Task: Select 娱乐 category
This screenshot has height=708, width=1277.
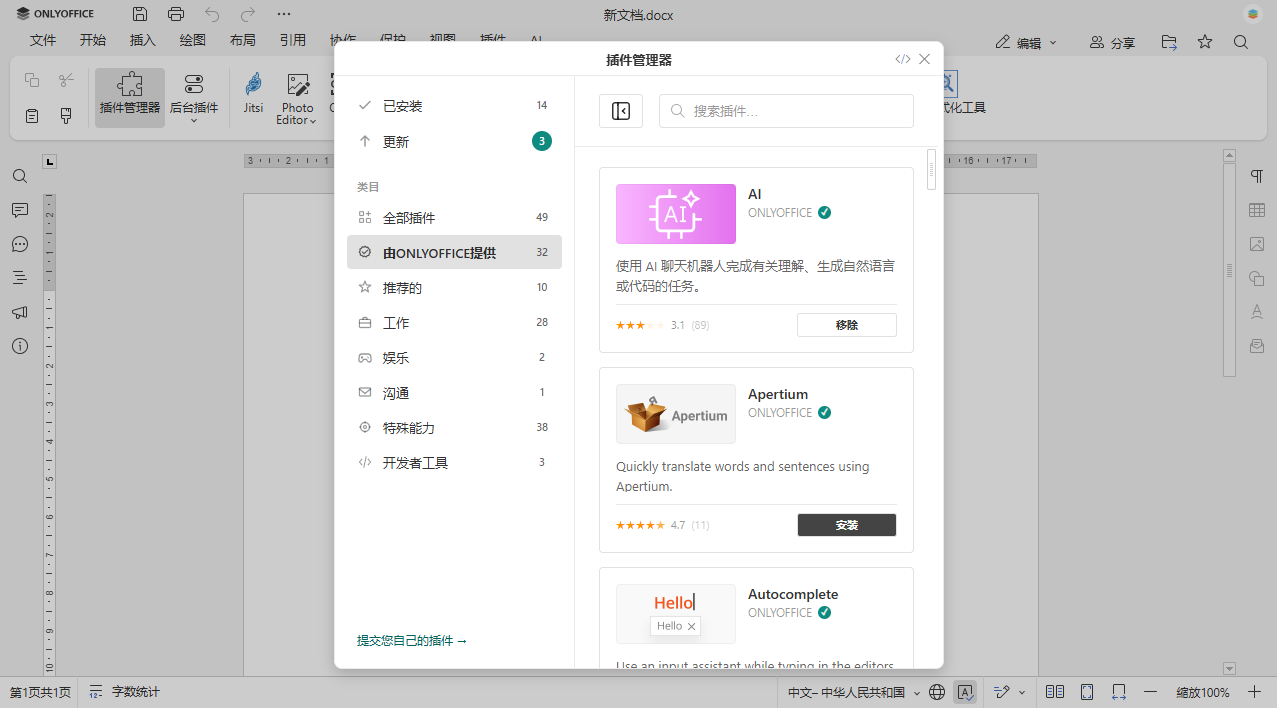Action: click(x=454, y=358)
